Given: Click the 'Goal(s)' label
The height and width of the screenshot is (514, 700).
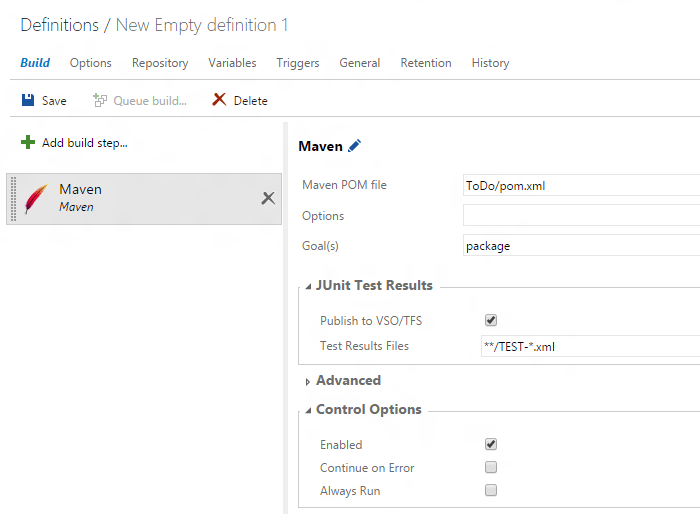Looking at the screenshot, I should (320, 246).
